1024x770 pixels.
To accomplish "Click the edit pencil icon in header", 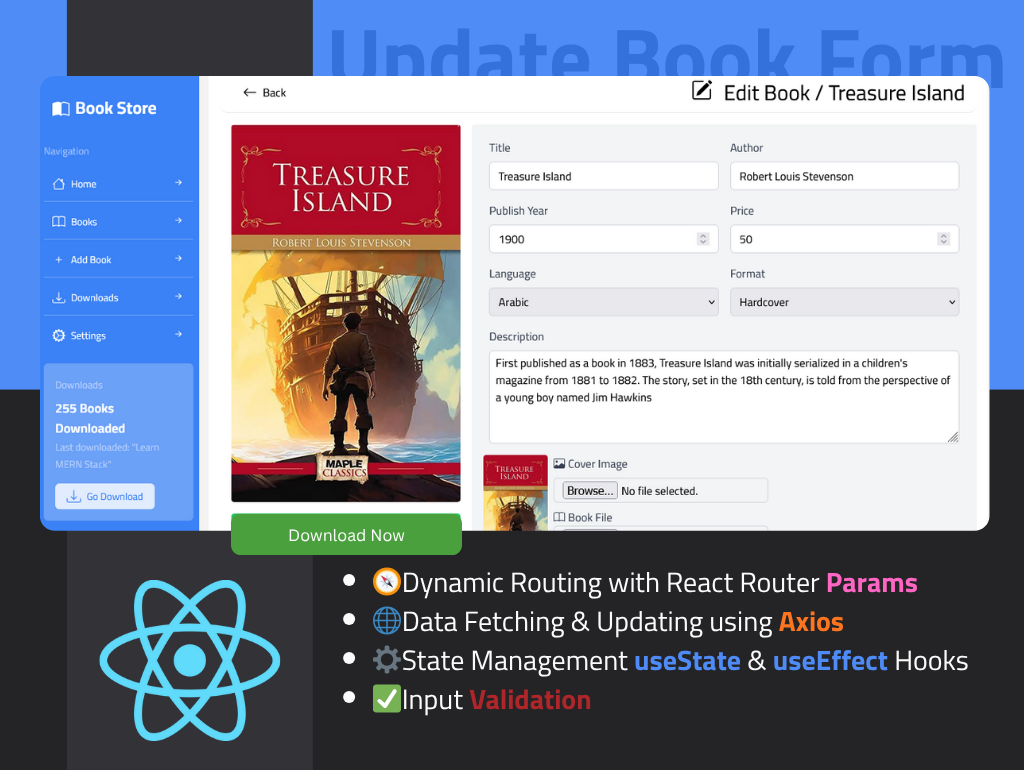I will pos(703,92).
